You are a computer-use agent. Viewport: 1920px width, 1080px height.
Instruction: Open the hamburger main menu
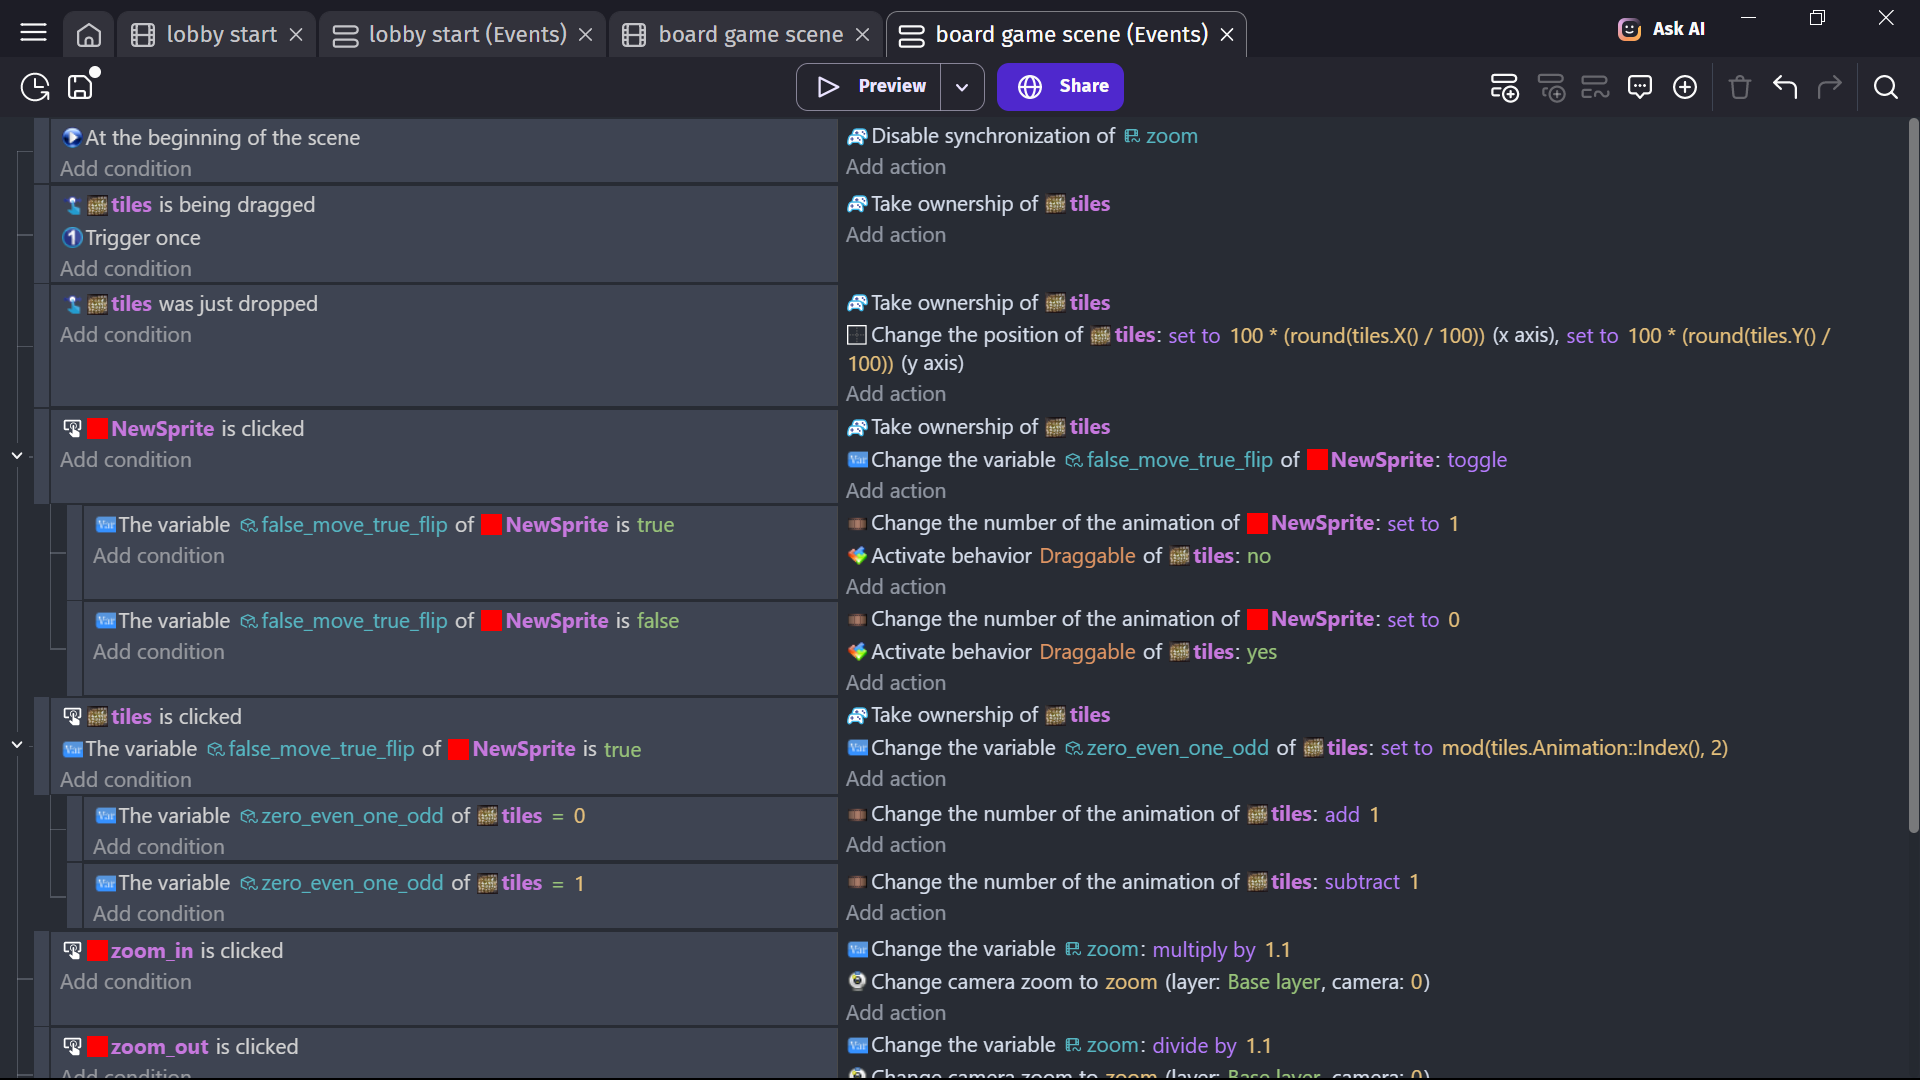33,33
